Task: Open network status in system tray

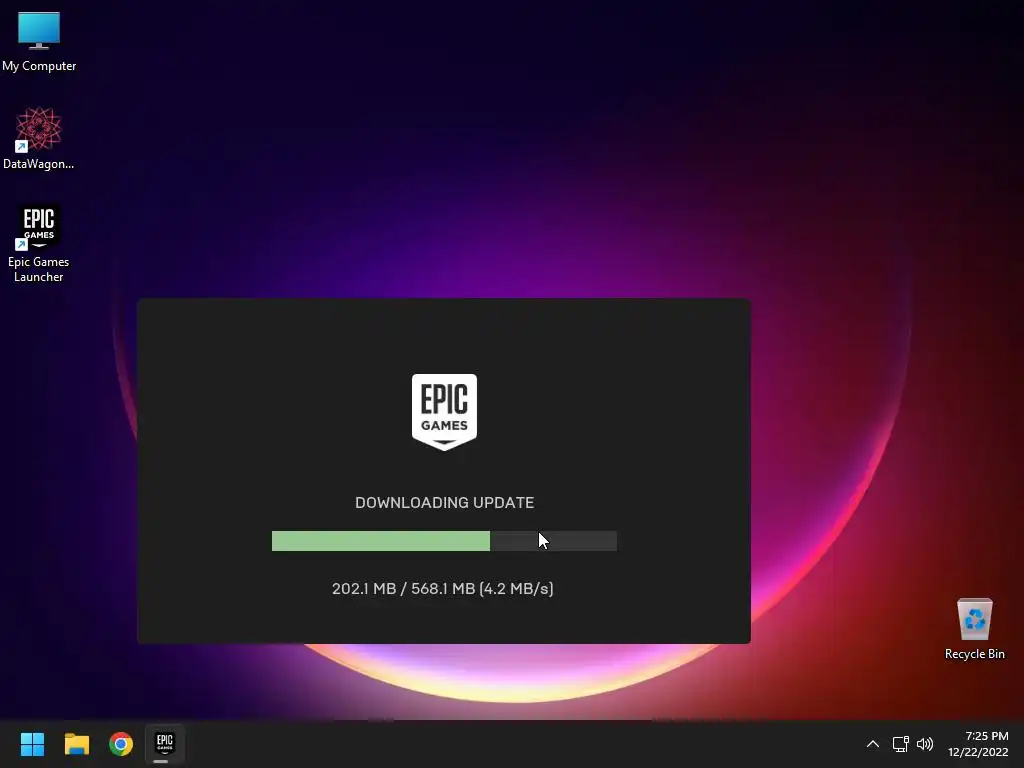Action: click(x=901, y=744)
